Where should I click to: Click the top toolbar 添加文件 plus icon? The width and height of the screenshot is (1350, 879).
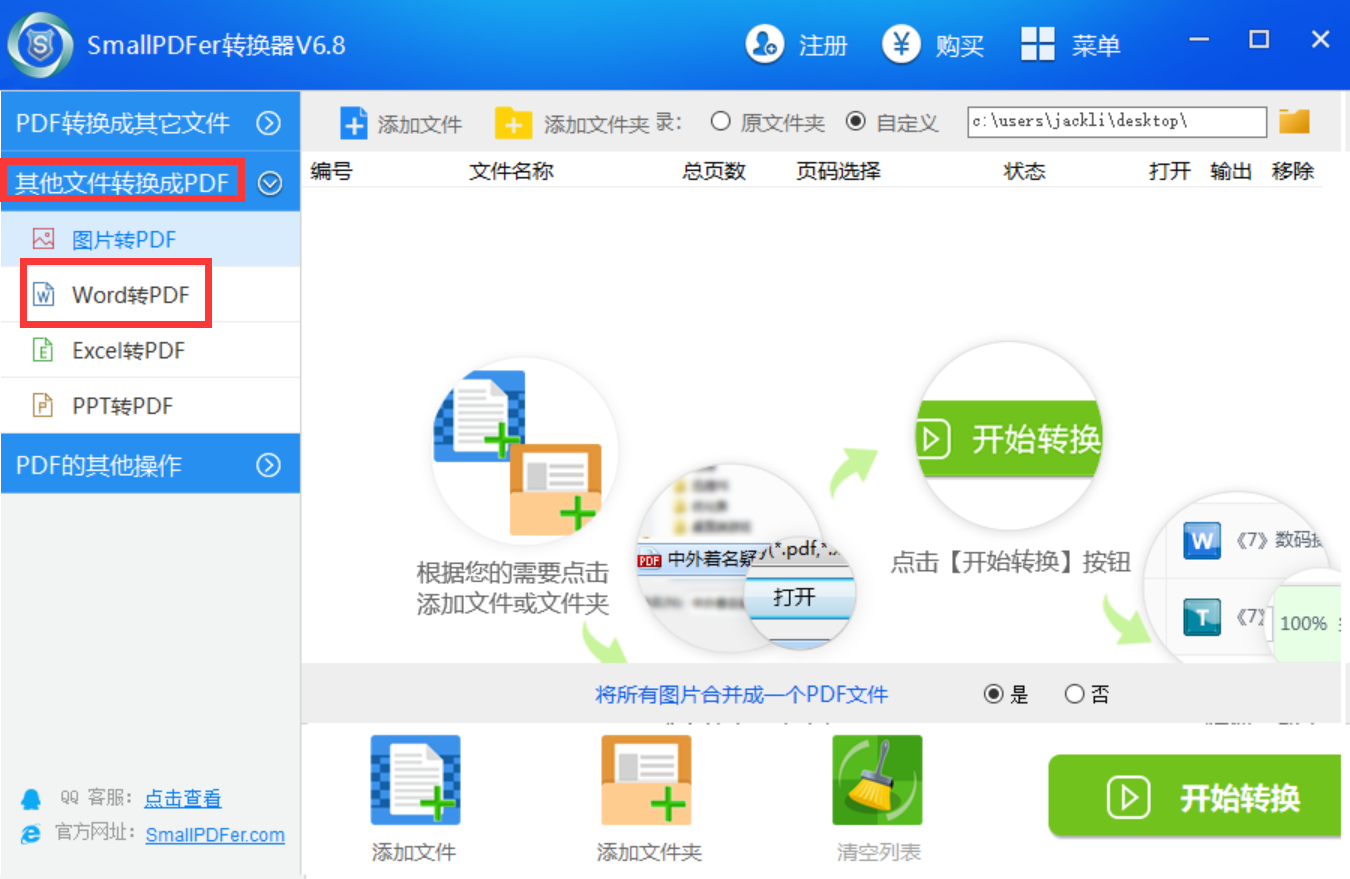point(354,123)
